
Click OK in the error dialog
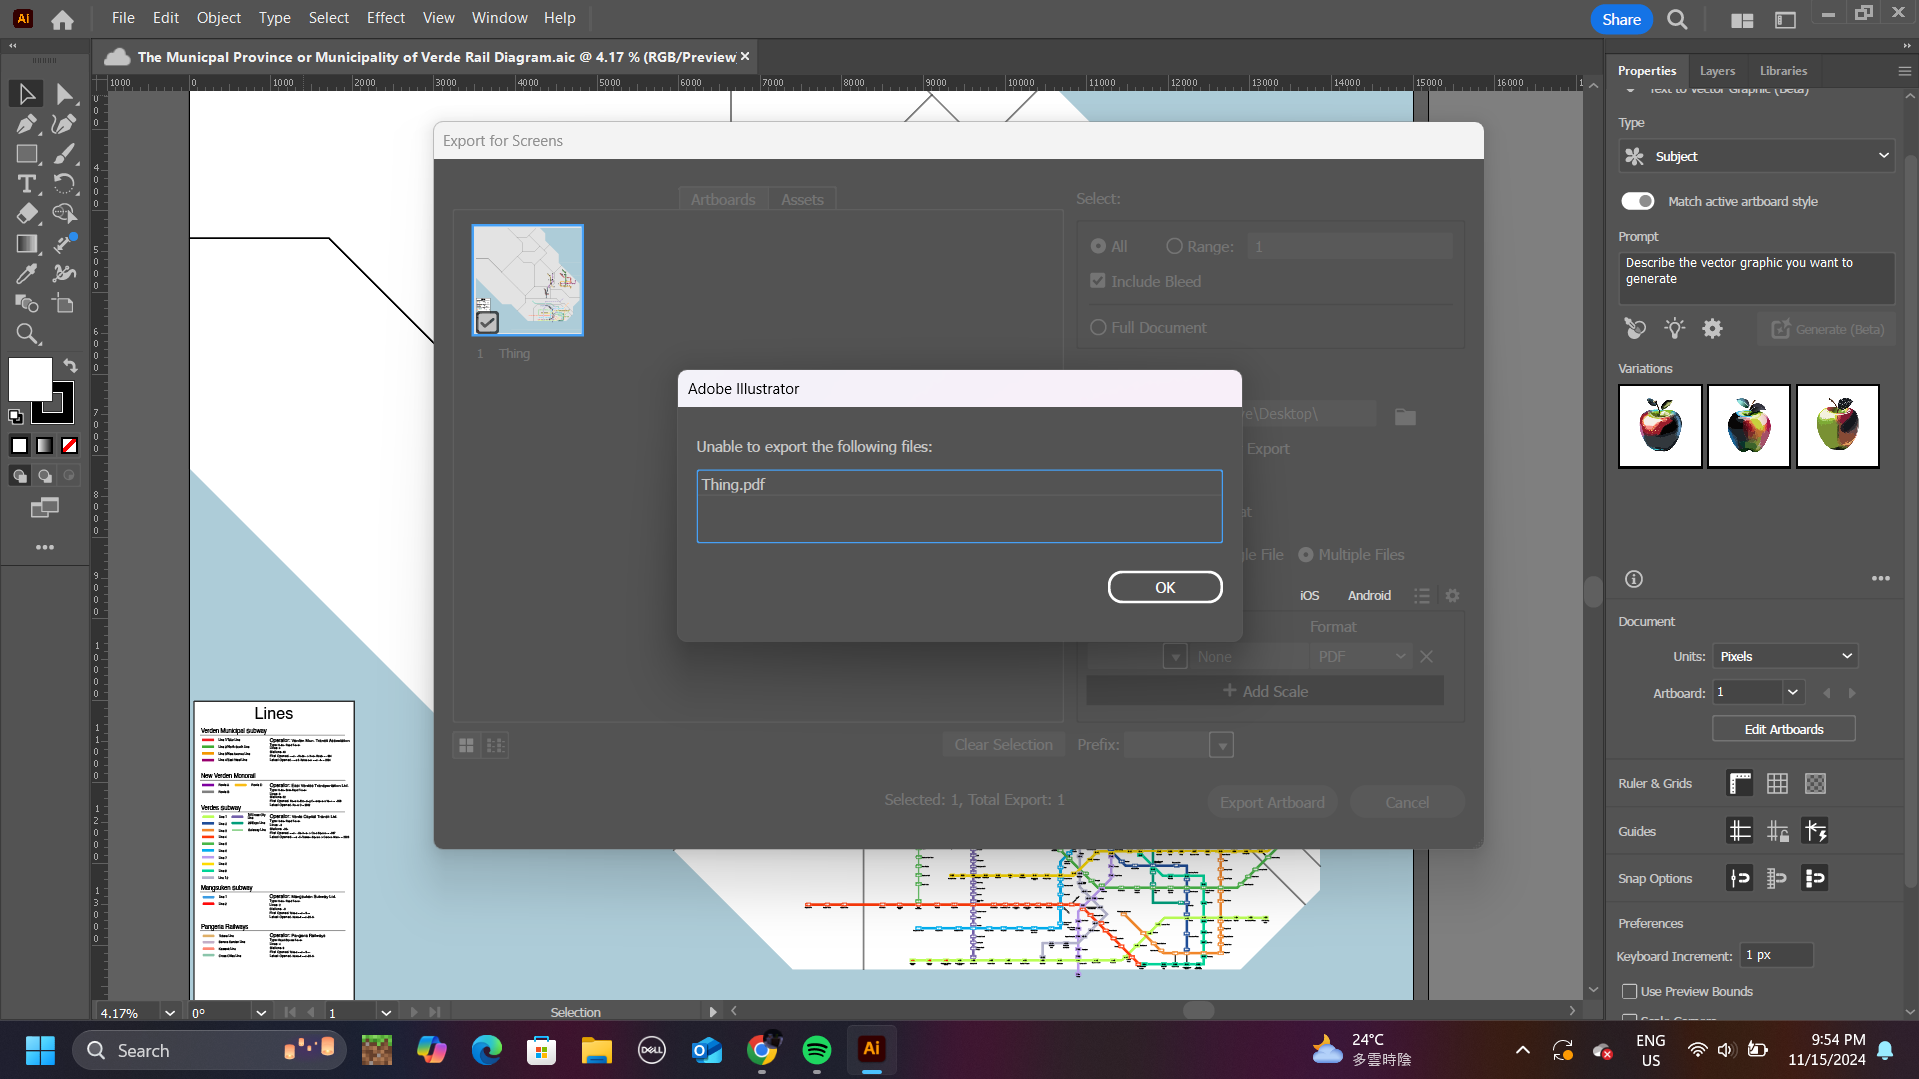(x=1165, y=587)
